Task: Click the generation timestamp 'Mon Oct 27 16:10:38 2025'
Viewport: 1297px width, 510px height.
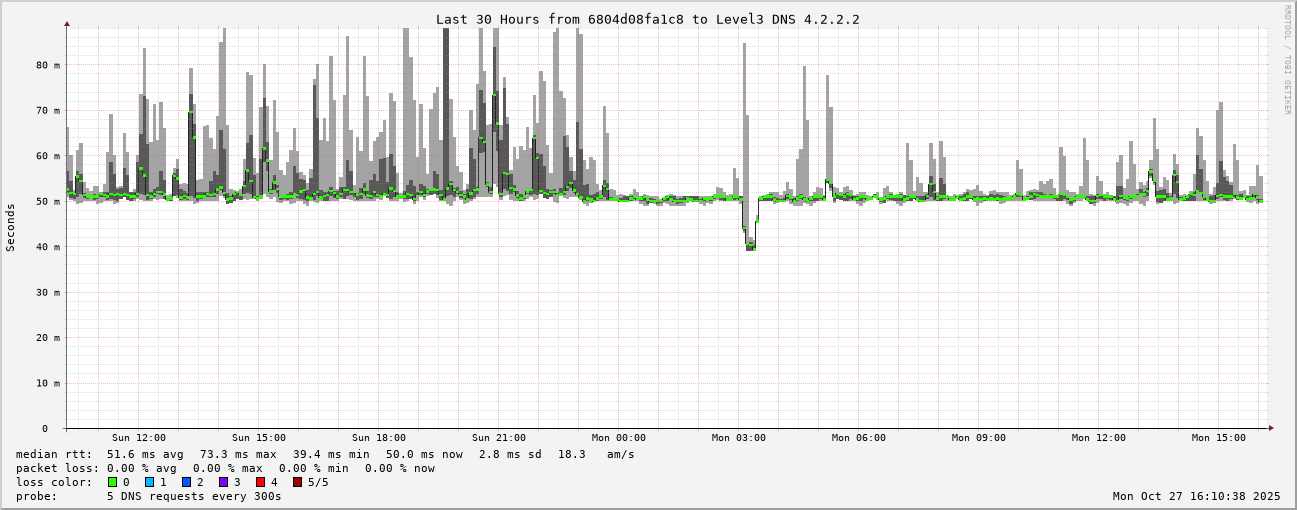Action: pos(1196,496)
